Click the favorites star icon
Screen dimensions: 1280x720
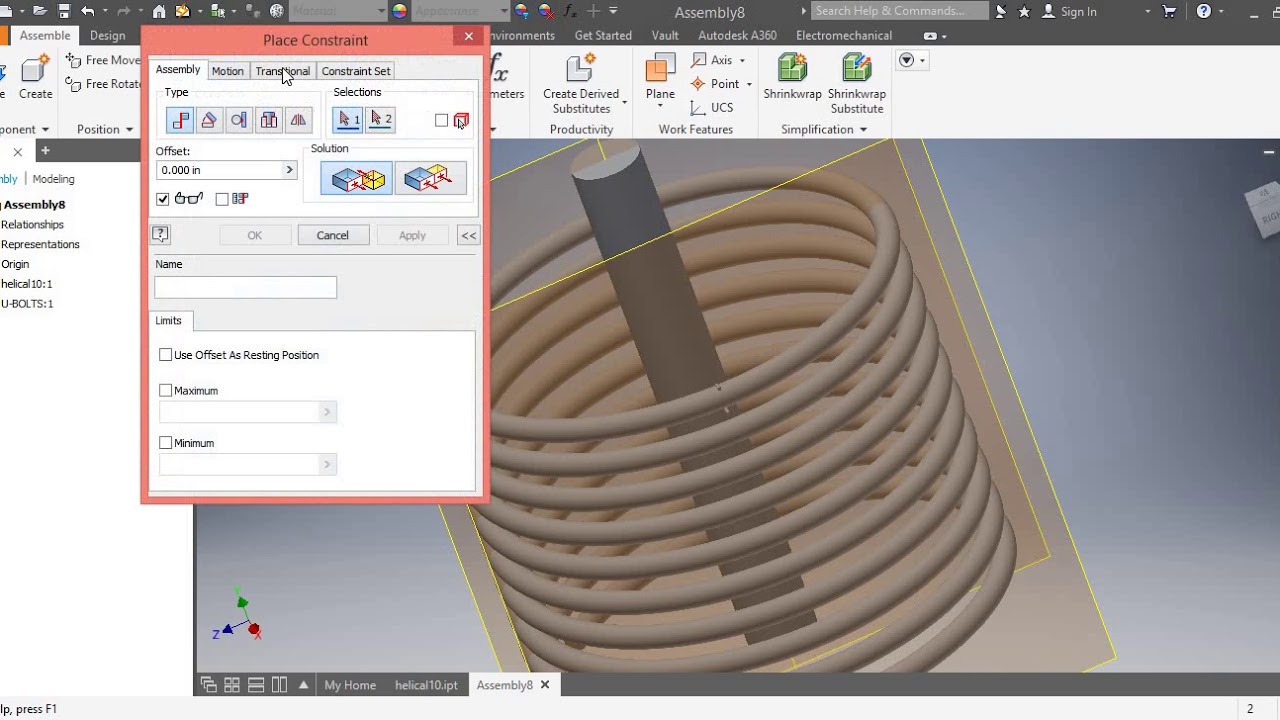click(1024, 11)
